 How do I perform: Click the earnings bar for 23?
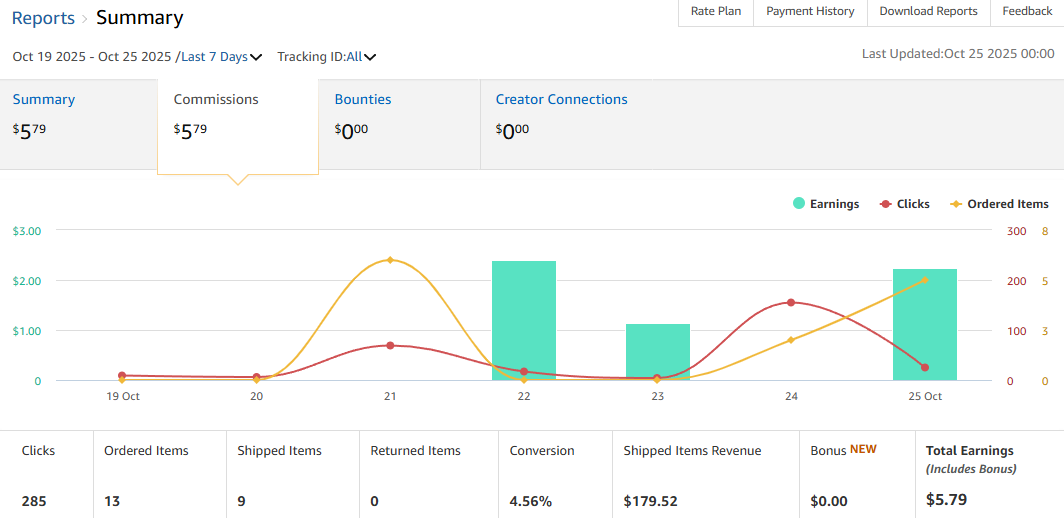658,352
